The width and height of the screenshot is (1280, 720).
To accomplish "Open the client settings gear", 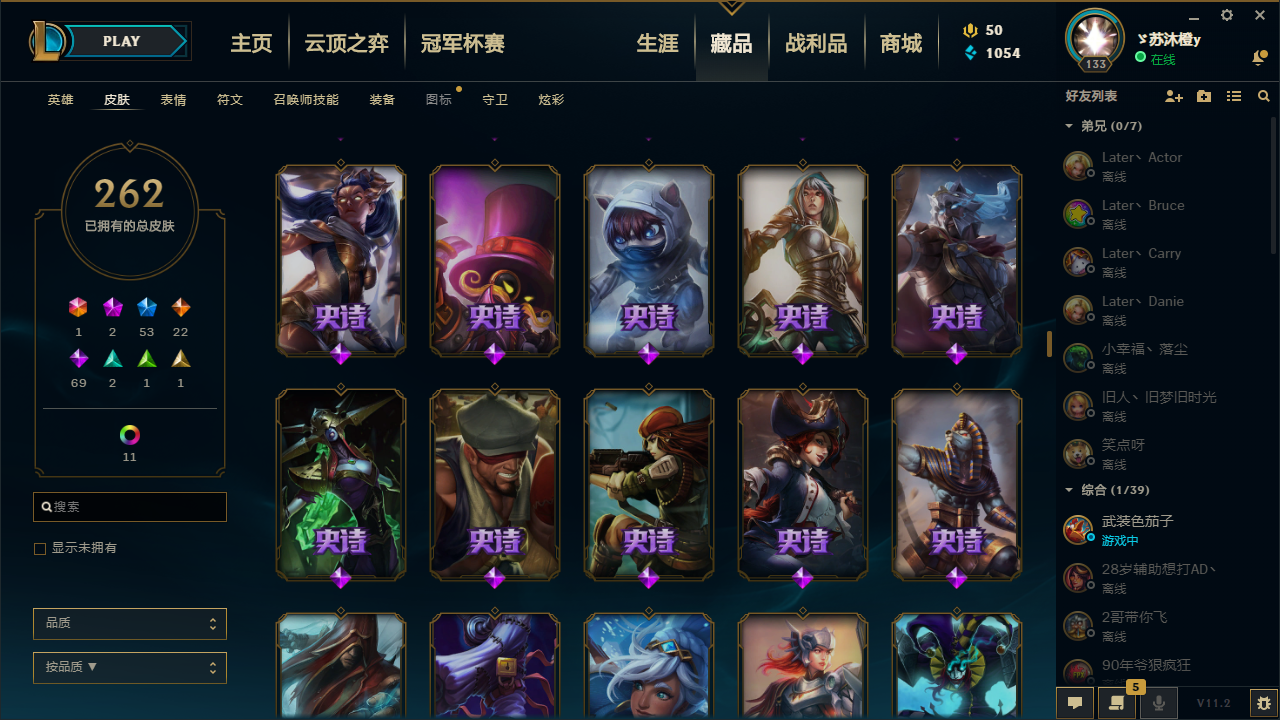I will (x=1227, y=15).
